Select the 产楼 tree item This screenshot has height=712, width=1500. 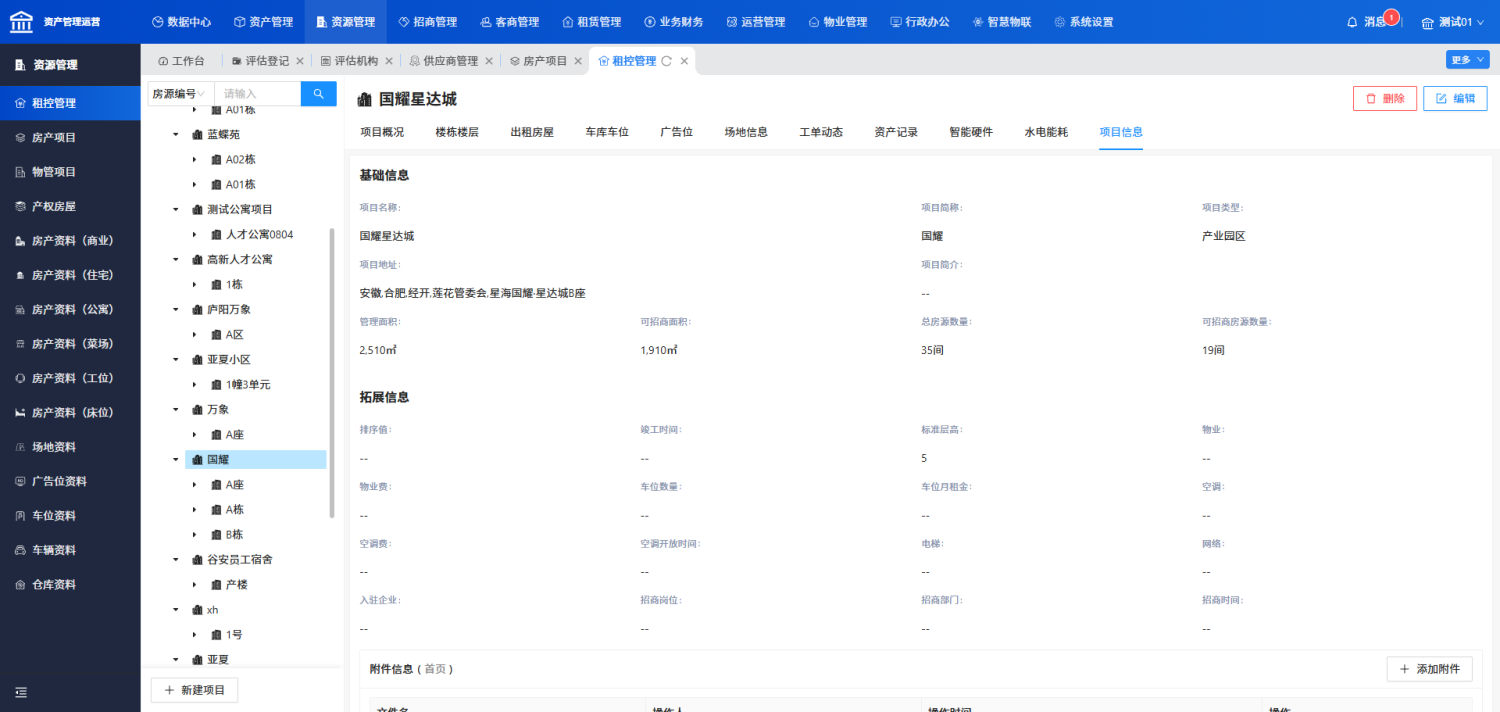point(236,584)
